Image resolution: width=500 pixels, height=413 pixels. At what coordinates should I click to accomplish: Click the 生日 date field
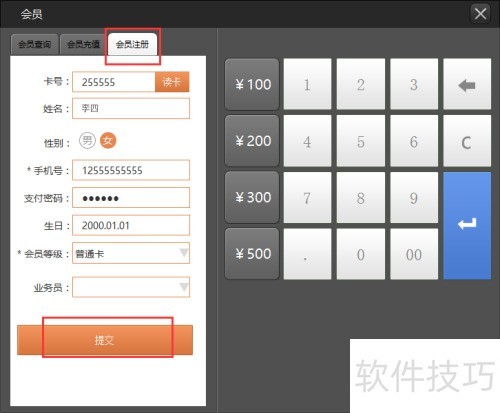coord(131,225)
